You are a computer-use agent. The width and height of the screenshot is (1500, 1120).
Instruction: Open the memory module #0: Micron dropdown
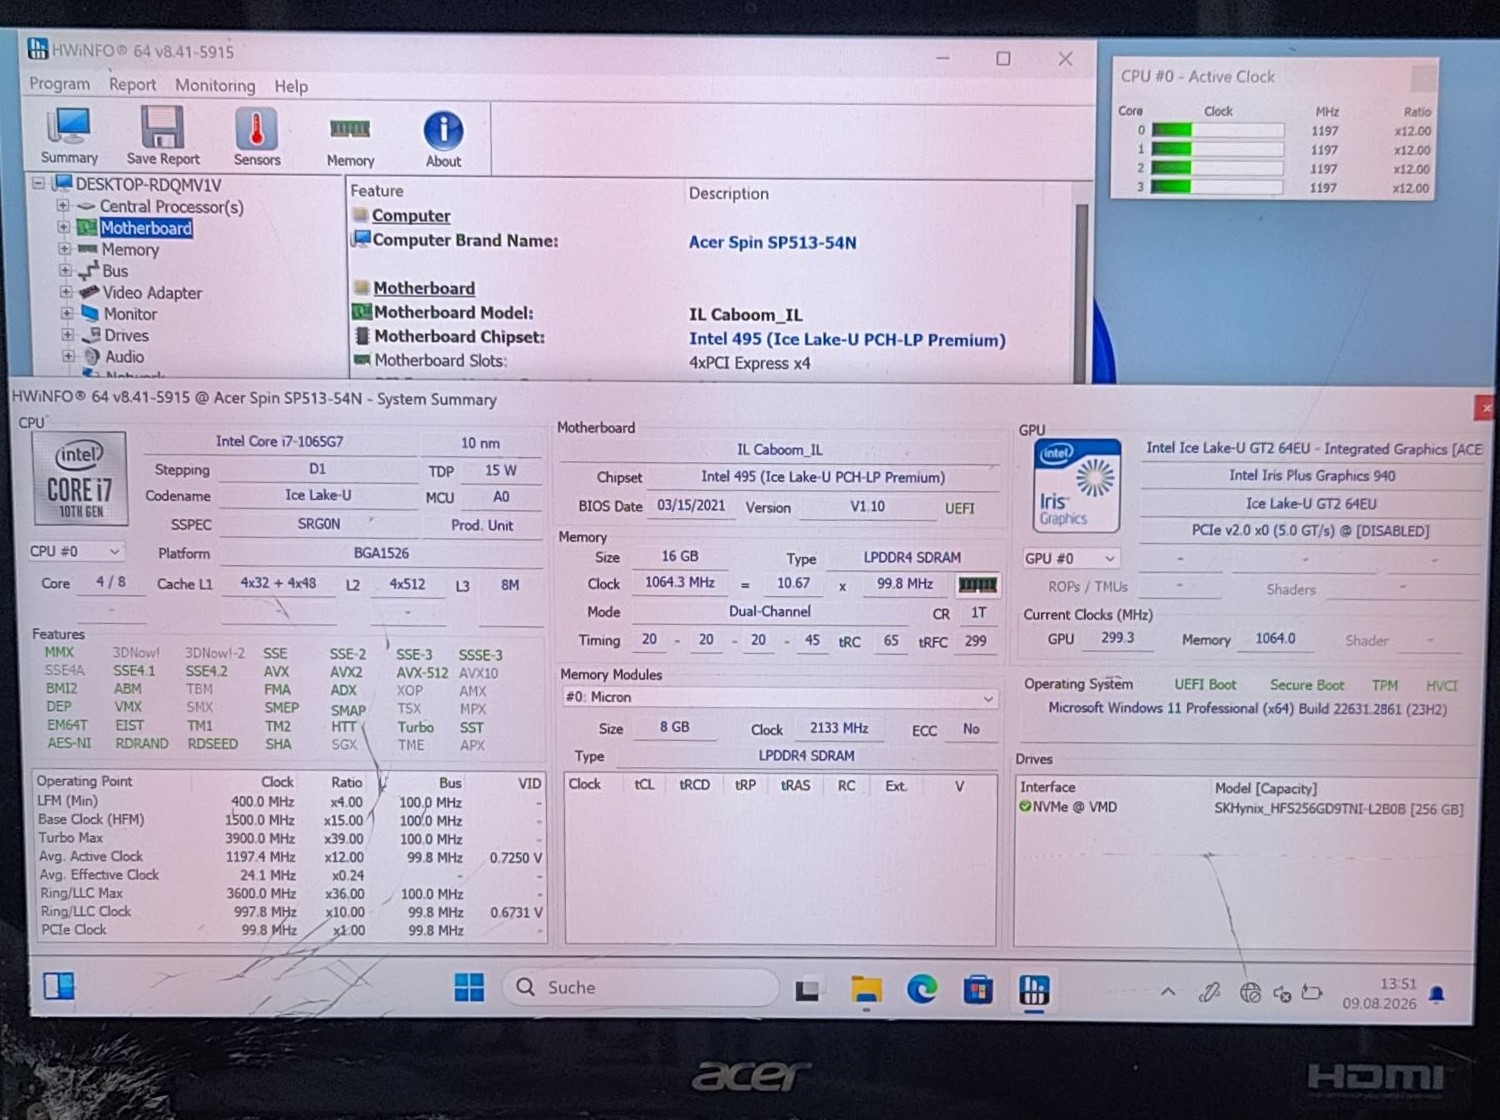pos(779,698)
